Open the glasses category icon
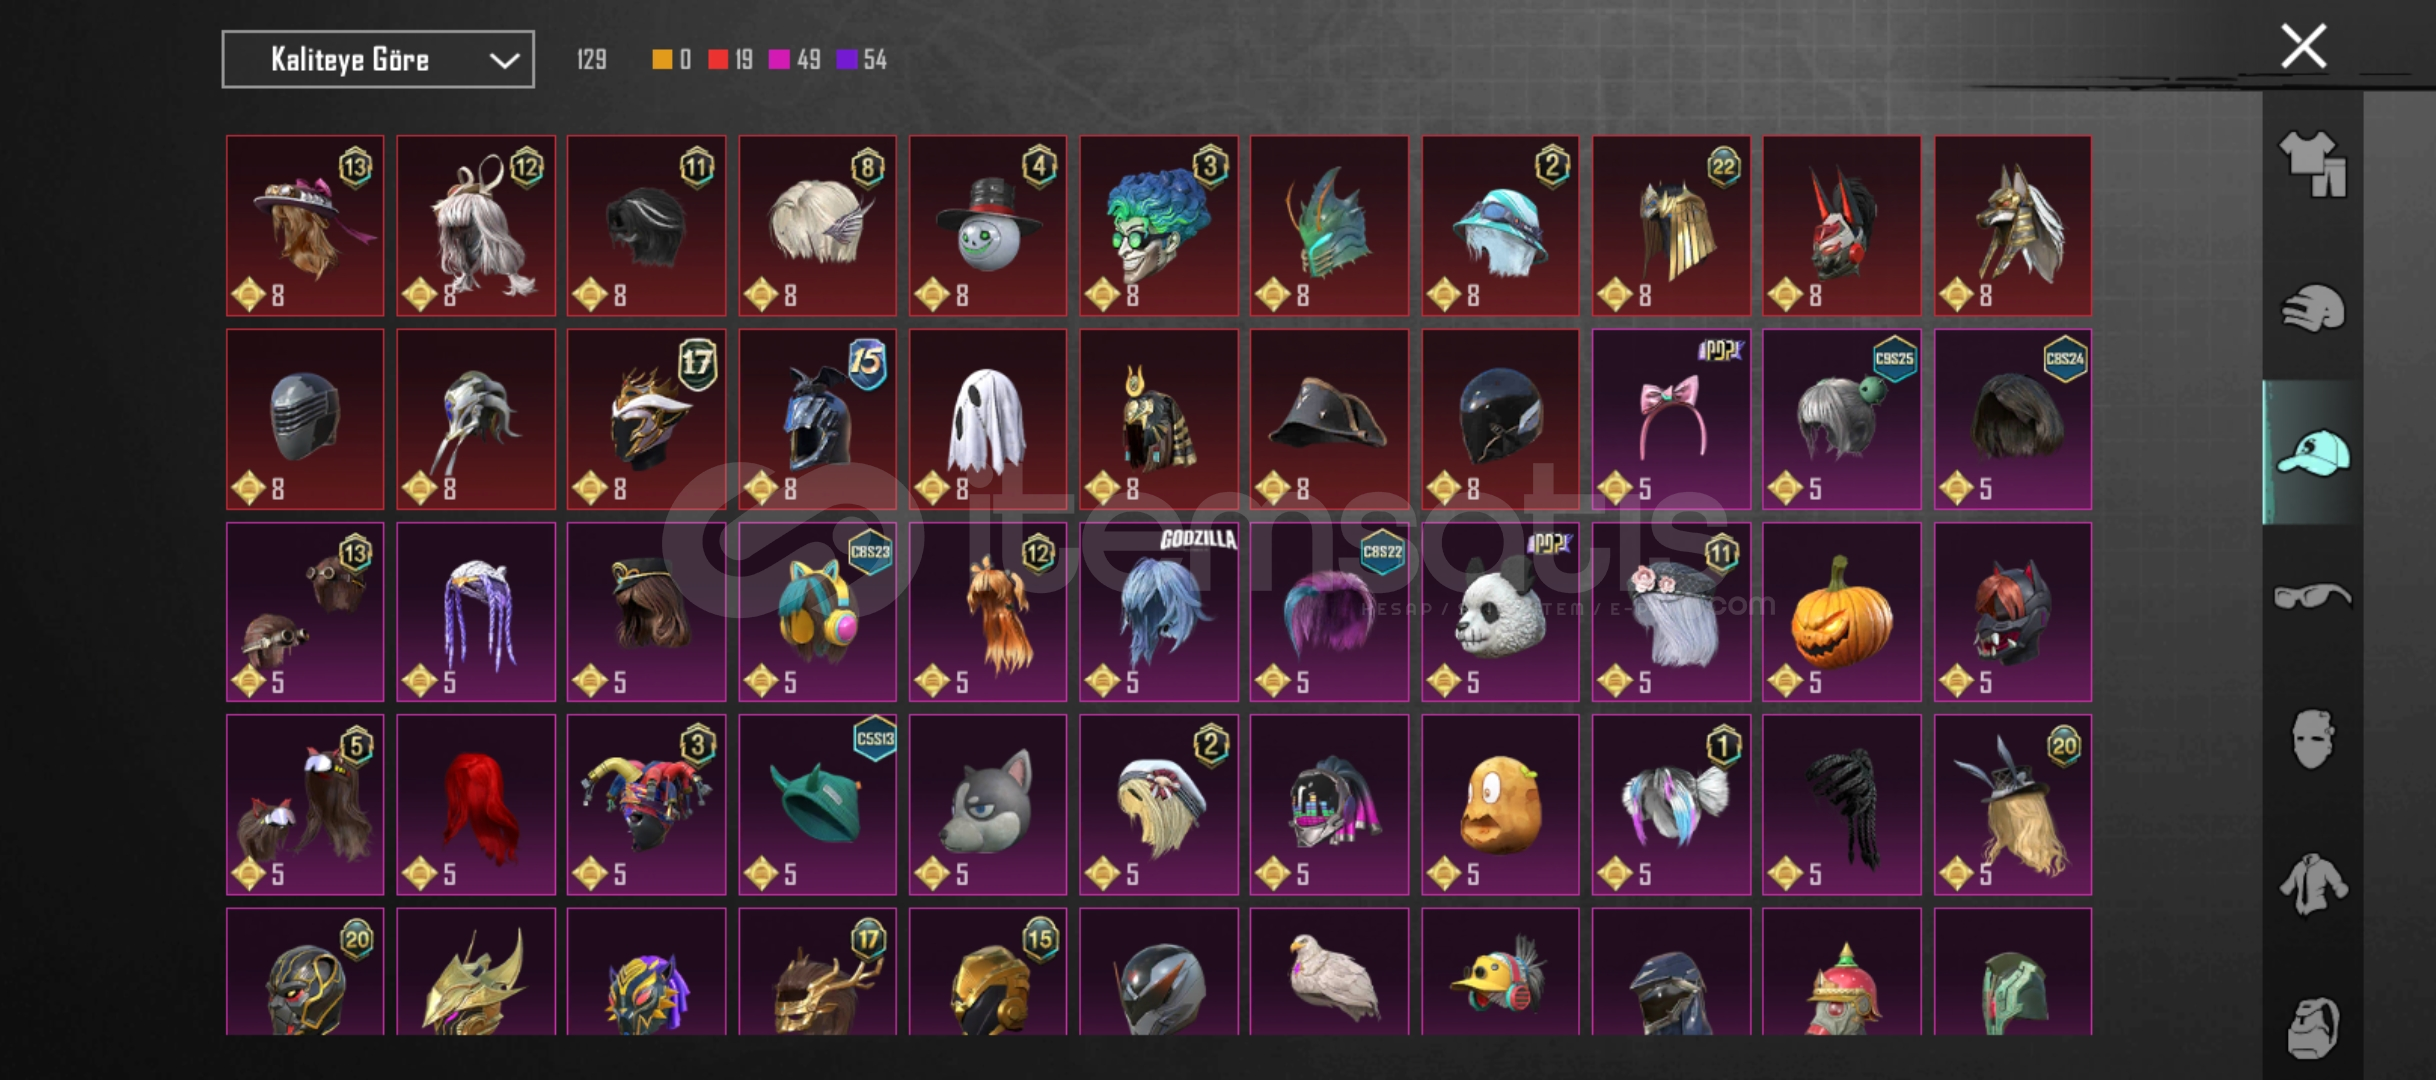This screenshot has height=1080, width=2436. click(2313, 597)
